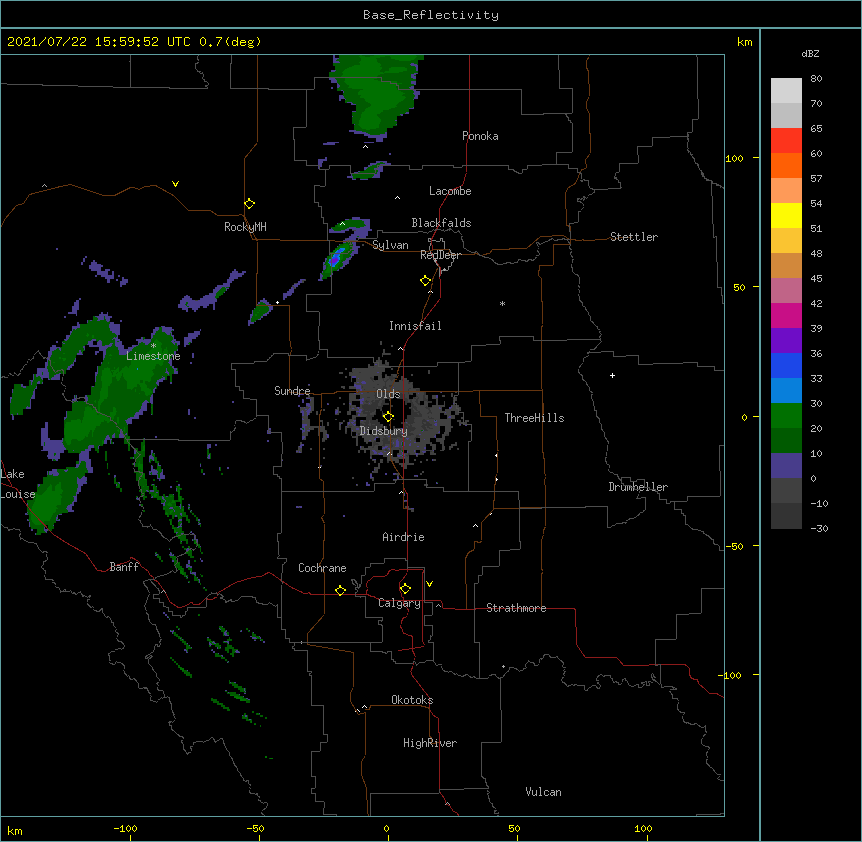Screen dimensions: 862x842
Task: Click the Calgary city label
Action: click(x=399, y=603)
